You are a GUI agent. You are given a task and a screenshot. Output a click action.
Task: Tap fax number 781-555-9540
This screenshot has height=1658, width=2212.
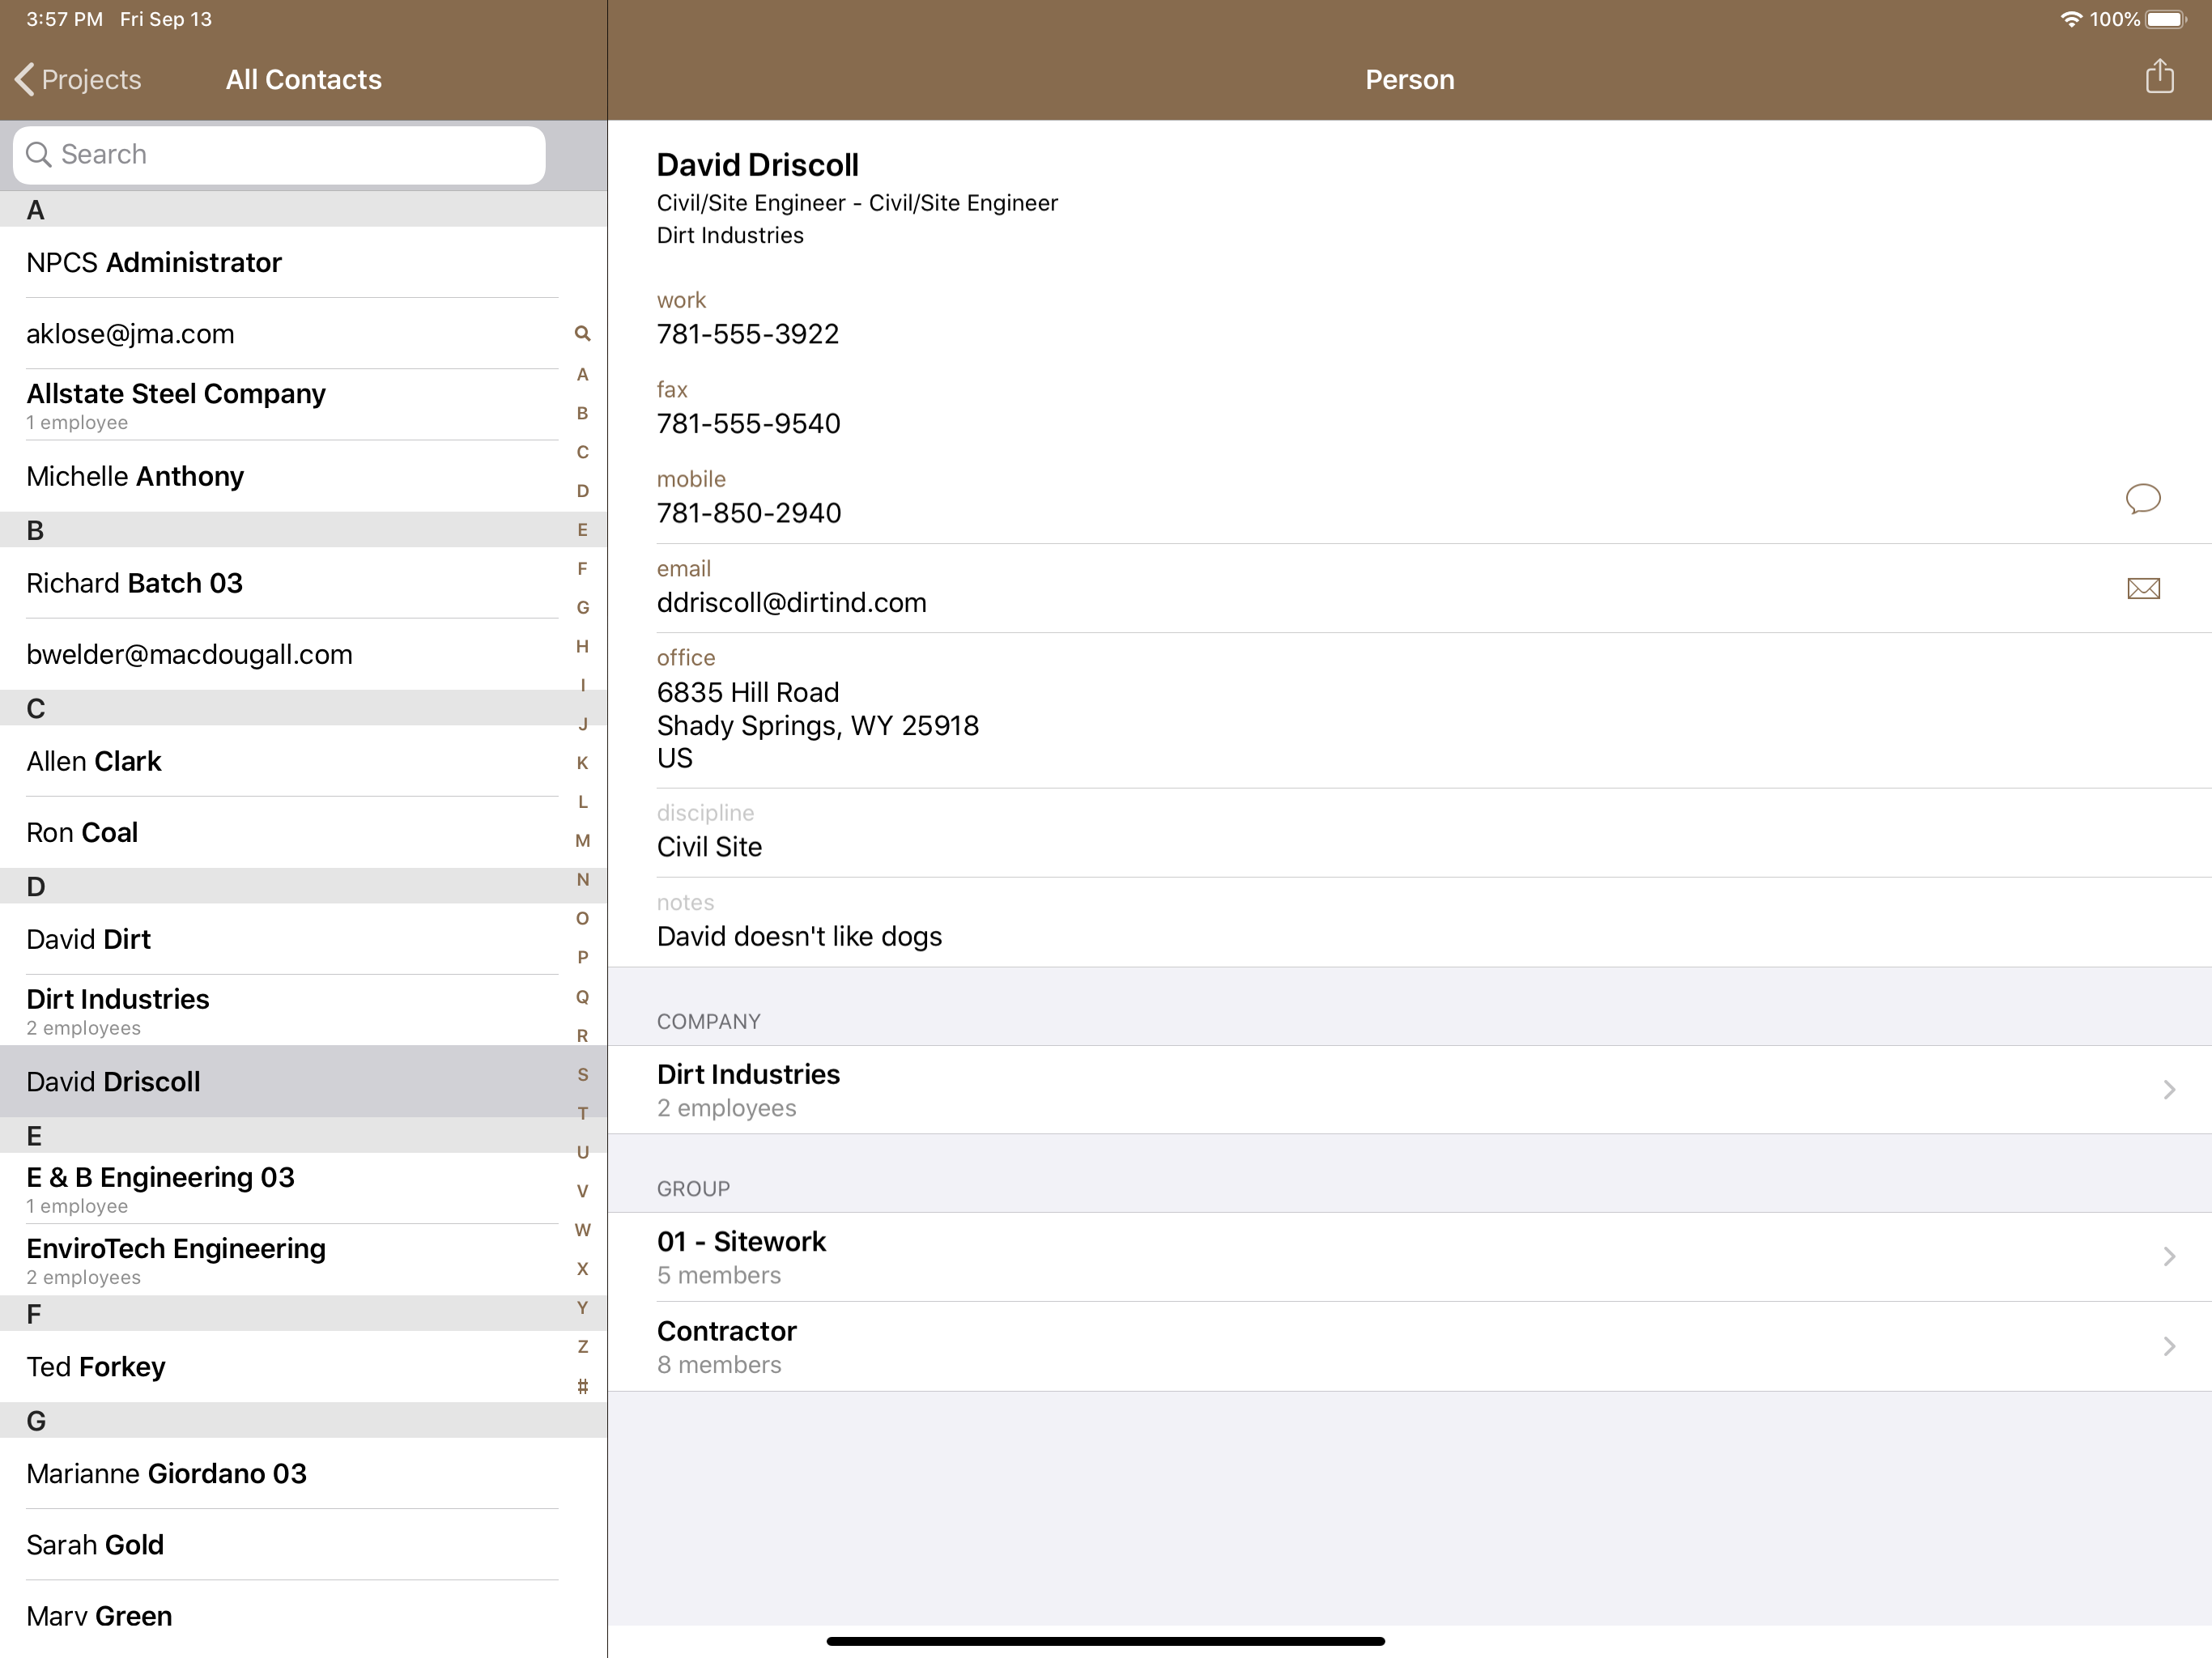(x=748, y=424)
